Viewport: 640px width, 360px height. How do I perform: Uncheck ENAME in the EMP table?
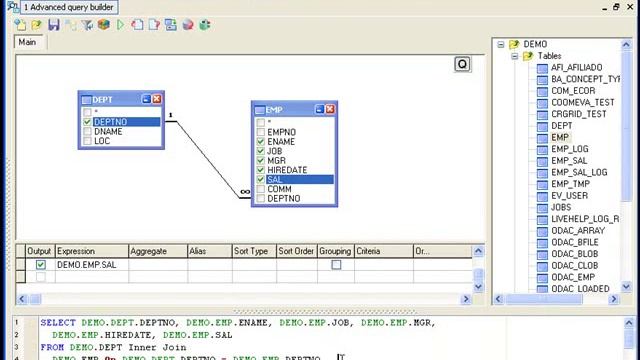[x=260, y=141]
